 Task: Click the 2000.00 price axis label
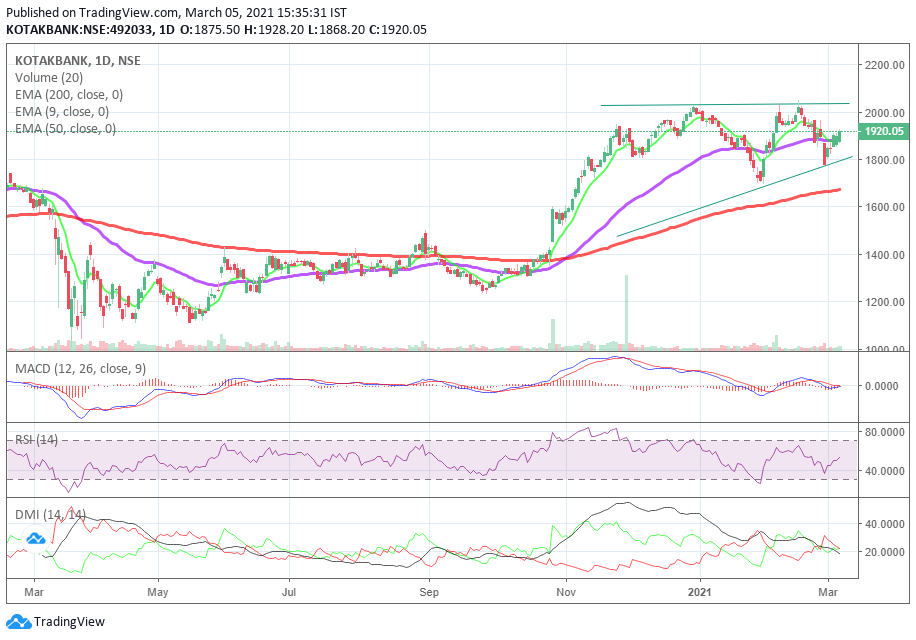click(885, 113)
